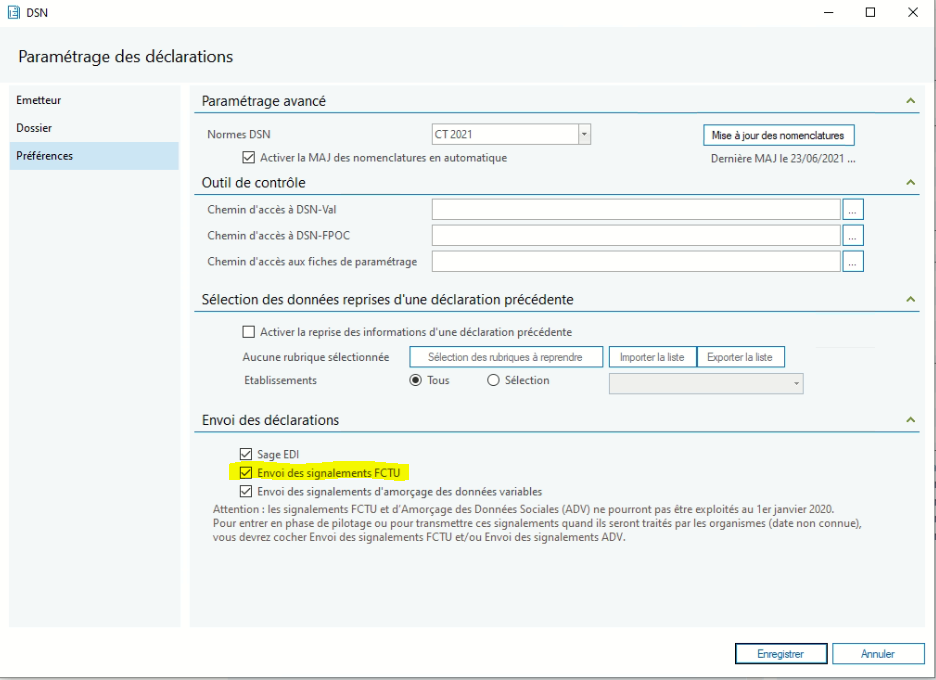Click the DSN window icon in title bar
936x680 pixels.
point(13,12)
